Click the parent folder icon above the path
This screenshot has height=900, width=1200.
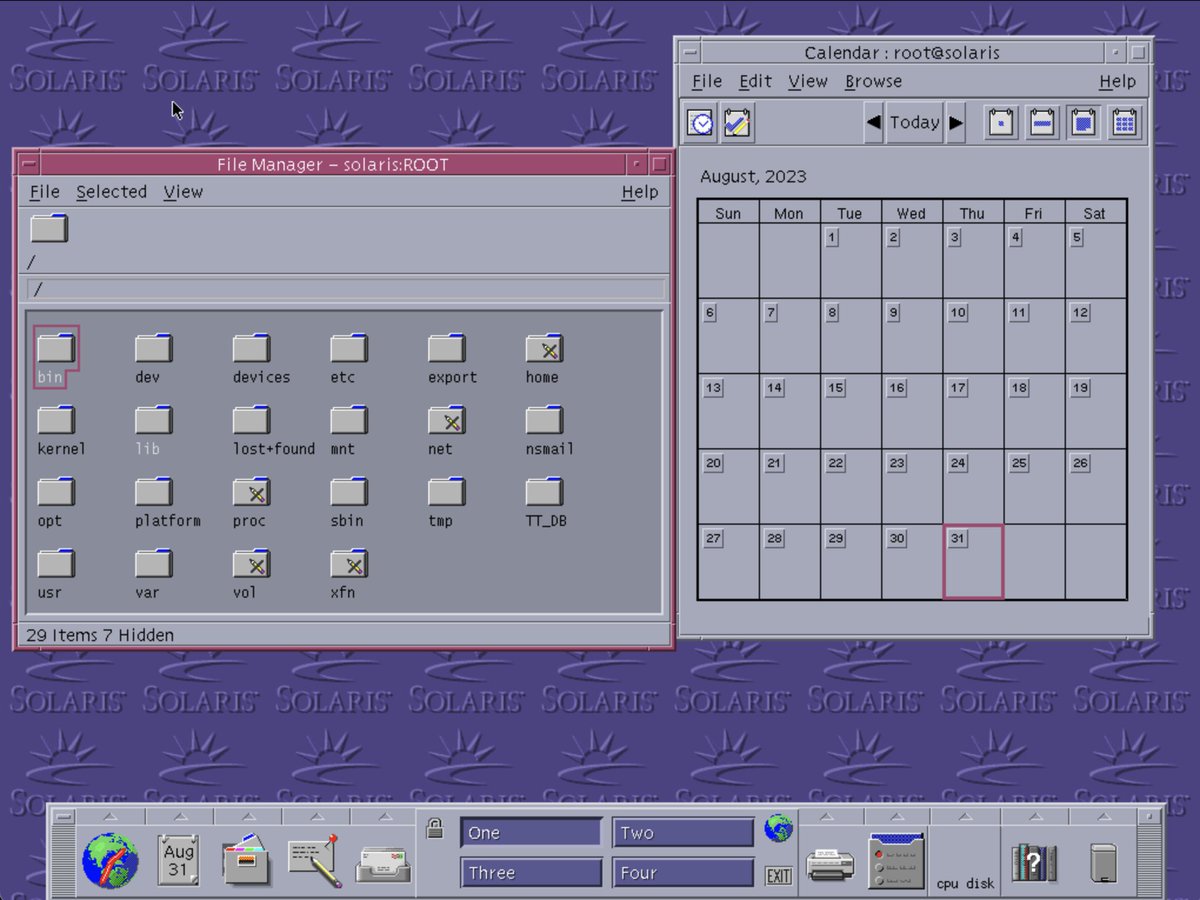(x=49, y=229)
